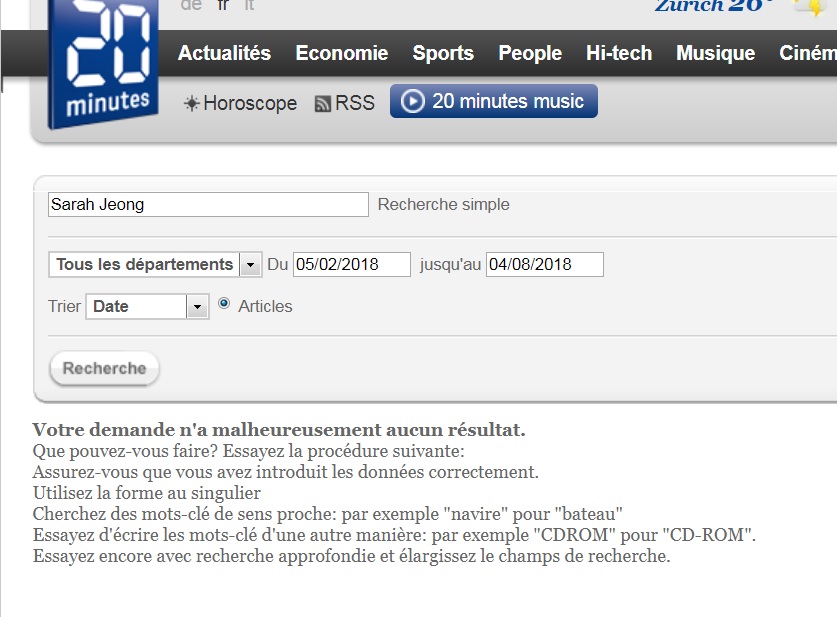Open the Hi-tech menu item
The width and height of the screenshot is (837, 617).
click(619, 54)
